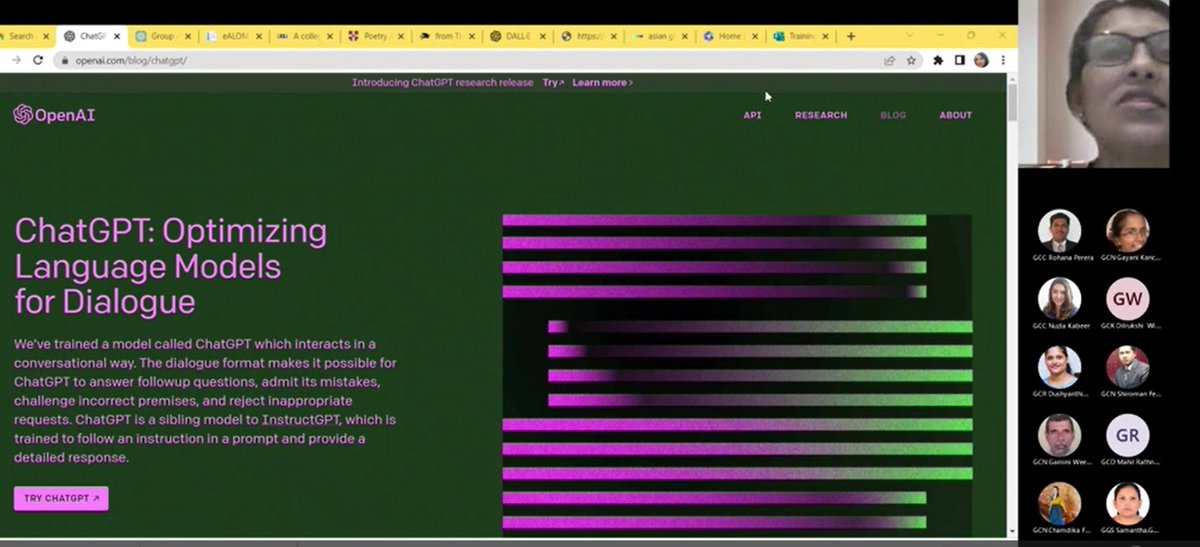Open the BLOG menu item

[x=893, y=115]
